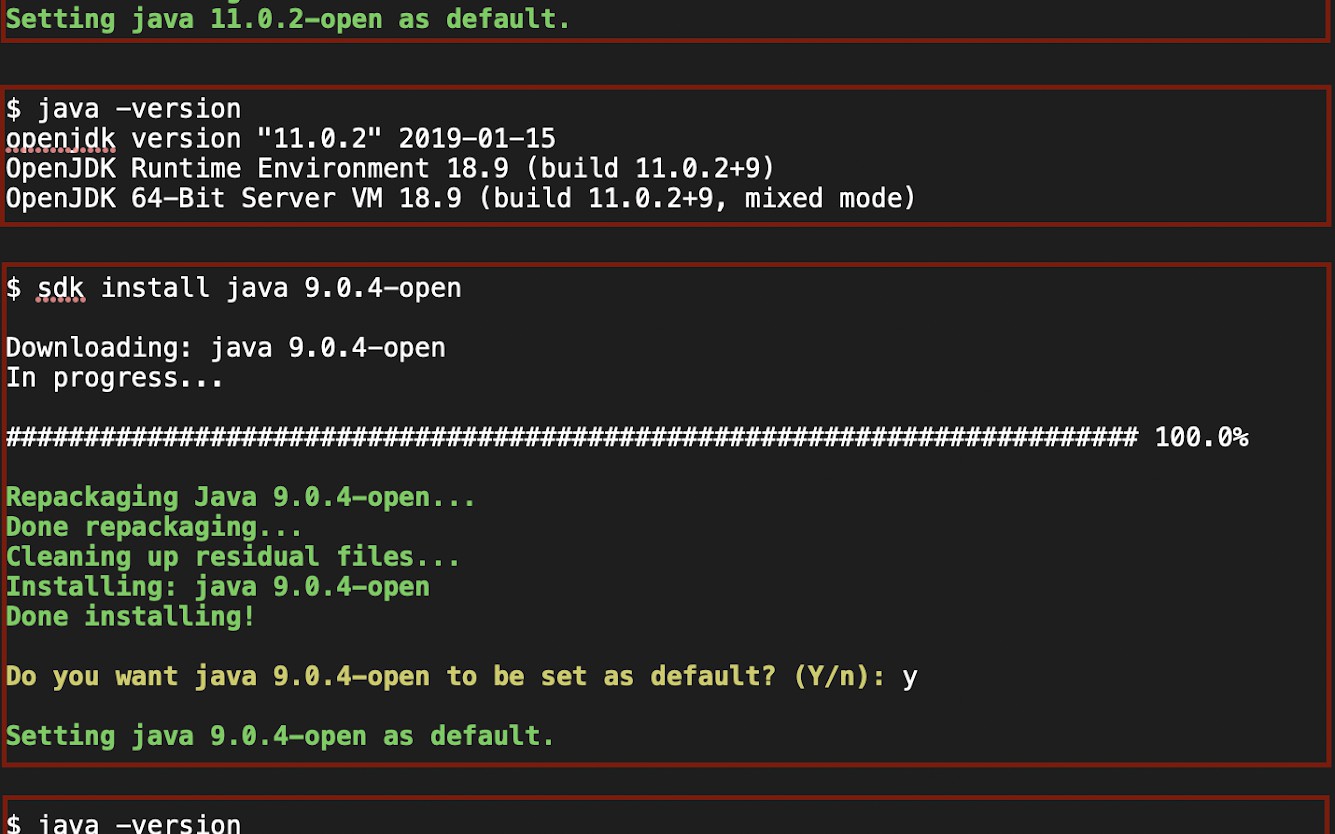
Task: Click the "Setting java 11.0.2-open as default" line
Action: (x=288, y=19)
